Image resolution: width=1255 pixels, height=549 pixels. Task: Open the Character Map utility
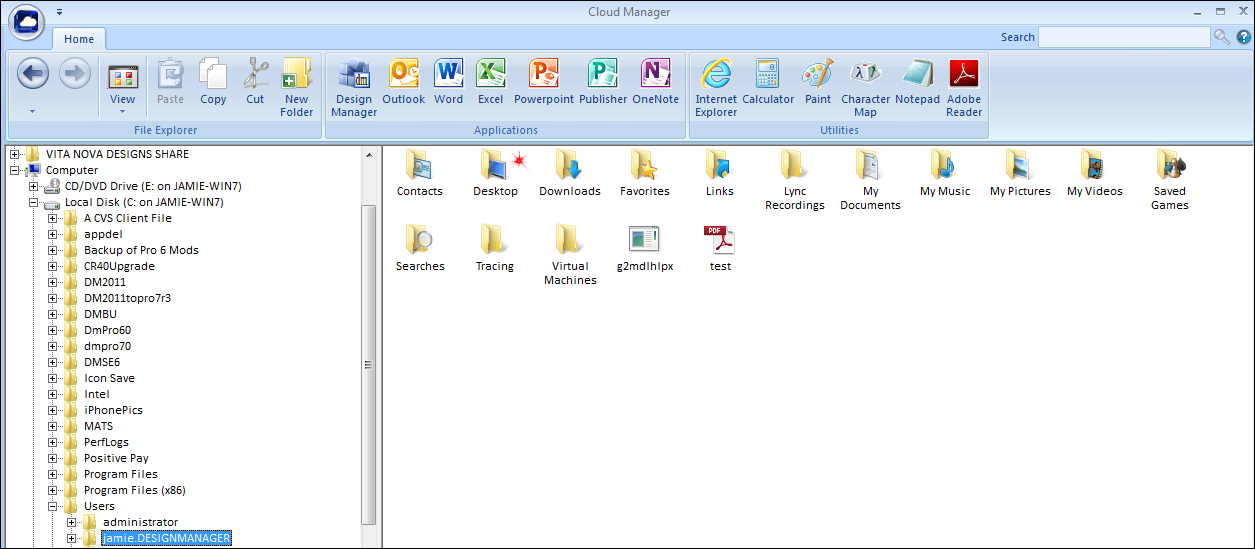[x=865, y=88]
